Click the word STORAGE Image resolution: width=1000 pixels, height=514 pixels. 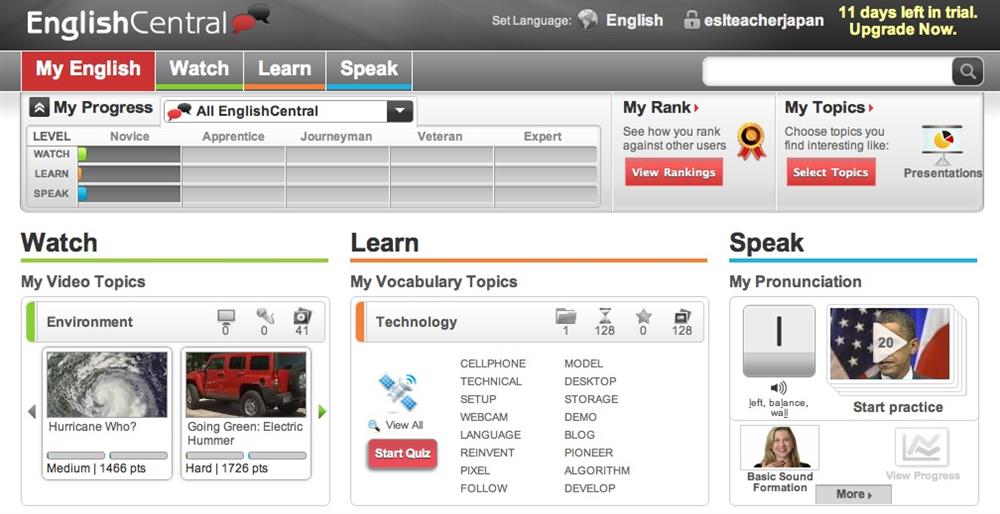(591, 399)
